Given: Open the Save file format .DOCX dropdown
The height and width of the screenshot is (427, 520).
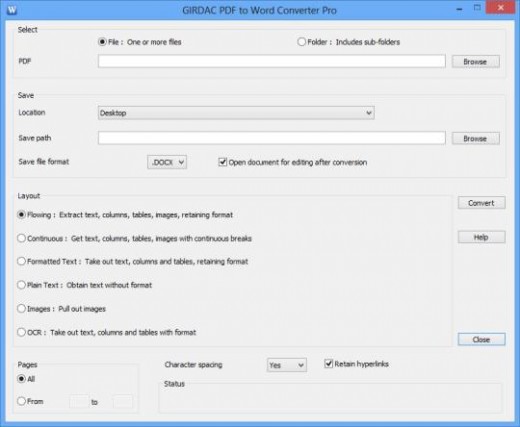Looking at the screenshot, I should click(x=167, y=162).
